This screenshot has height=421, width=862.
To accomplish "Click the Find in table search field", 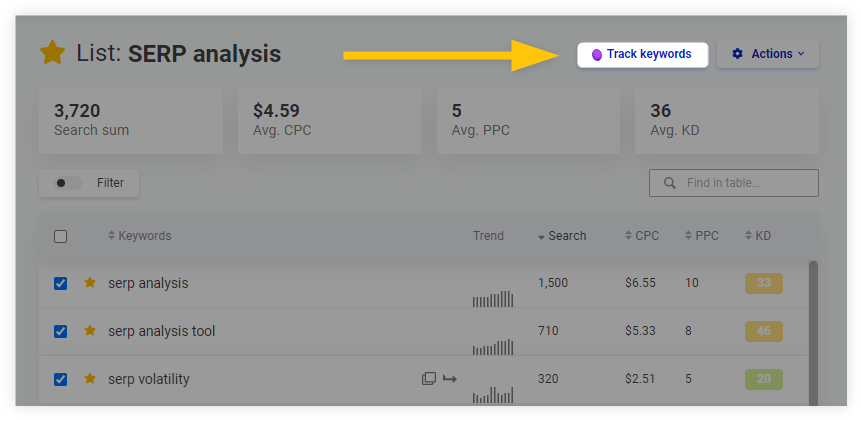I will [x=745, y=183].
